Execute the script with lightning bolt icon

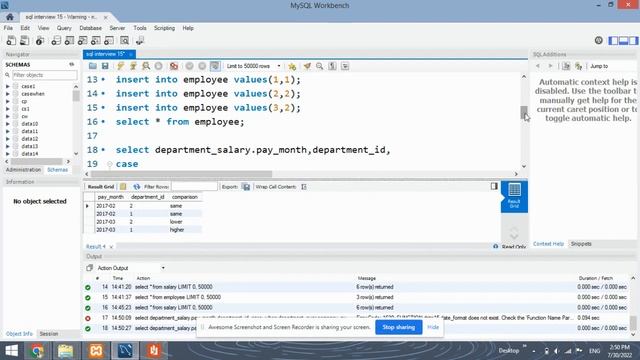[120, 66]
